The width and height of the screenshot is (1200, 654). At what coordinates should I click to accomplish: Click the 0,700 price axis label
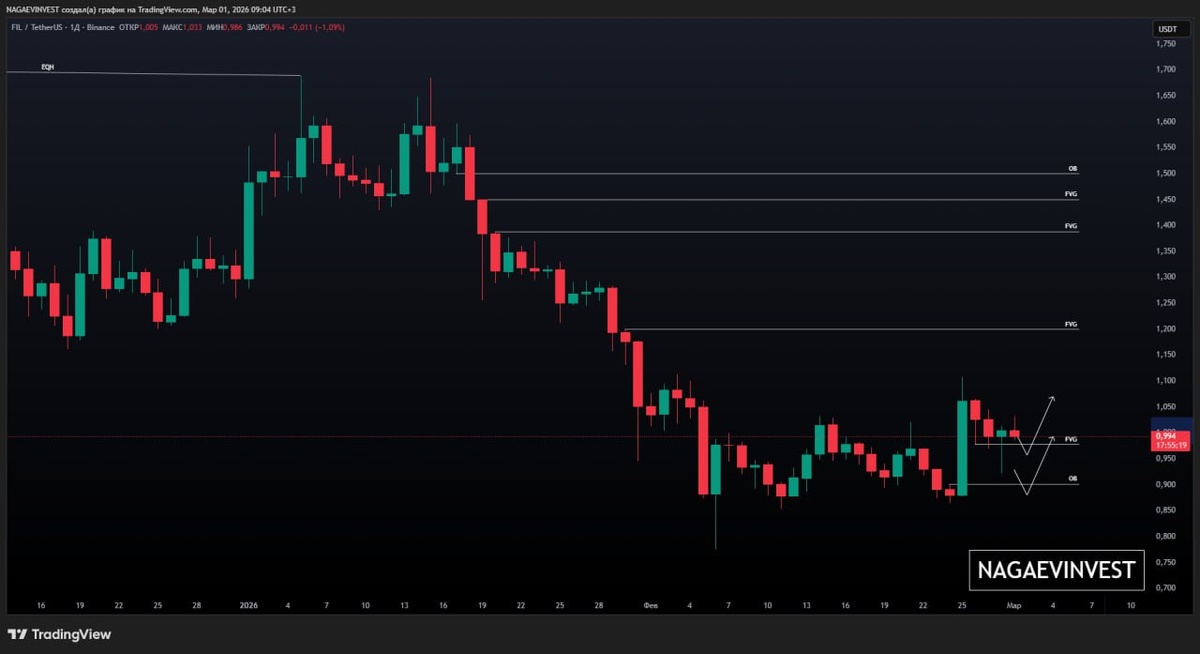(1166, 588)
